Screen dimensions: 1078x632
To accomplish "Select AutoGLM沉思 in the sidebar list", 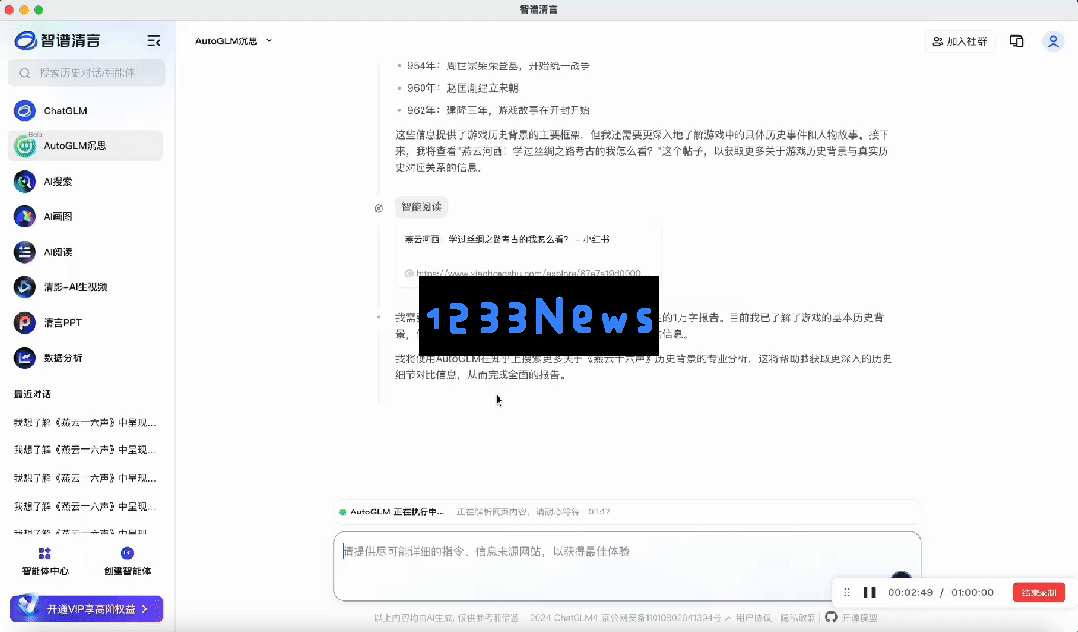I will tap(85, 146).
